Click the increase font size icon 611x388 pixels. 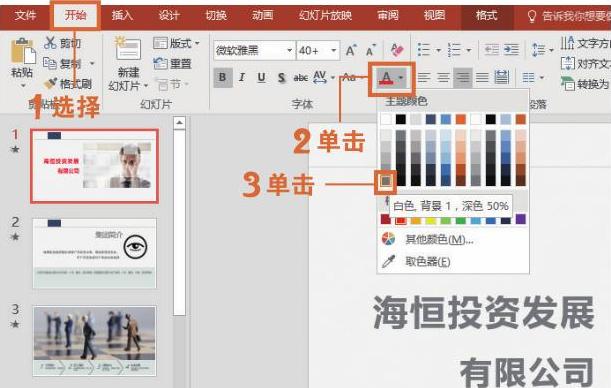[351, 50]
